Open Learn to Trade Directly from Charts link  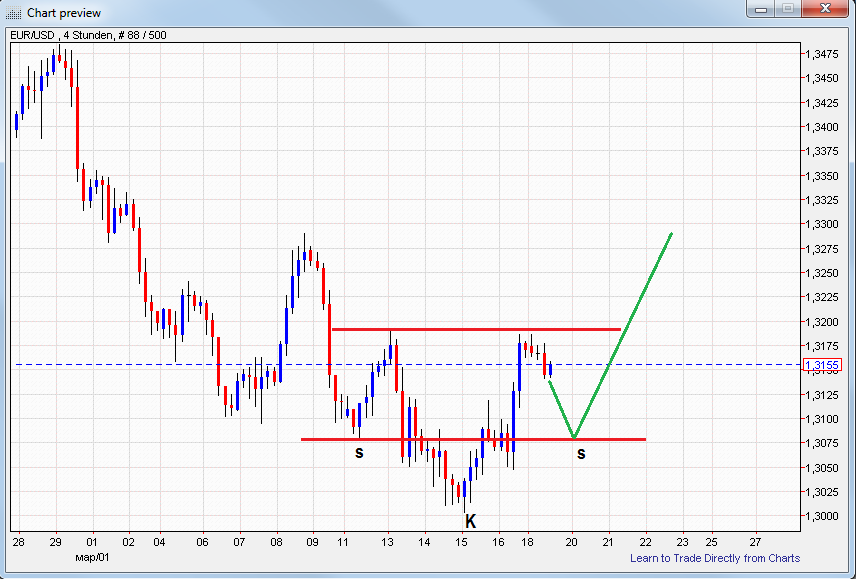click(x=715, y=558)
